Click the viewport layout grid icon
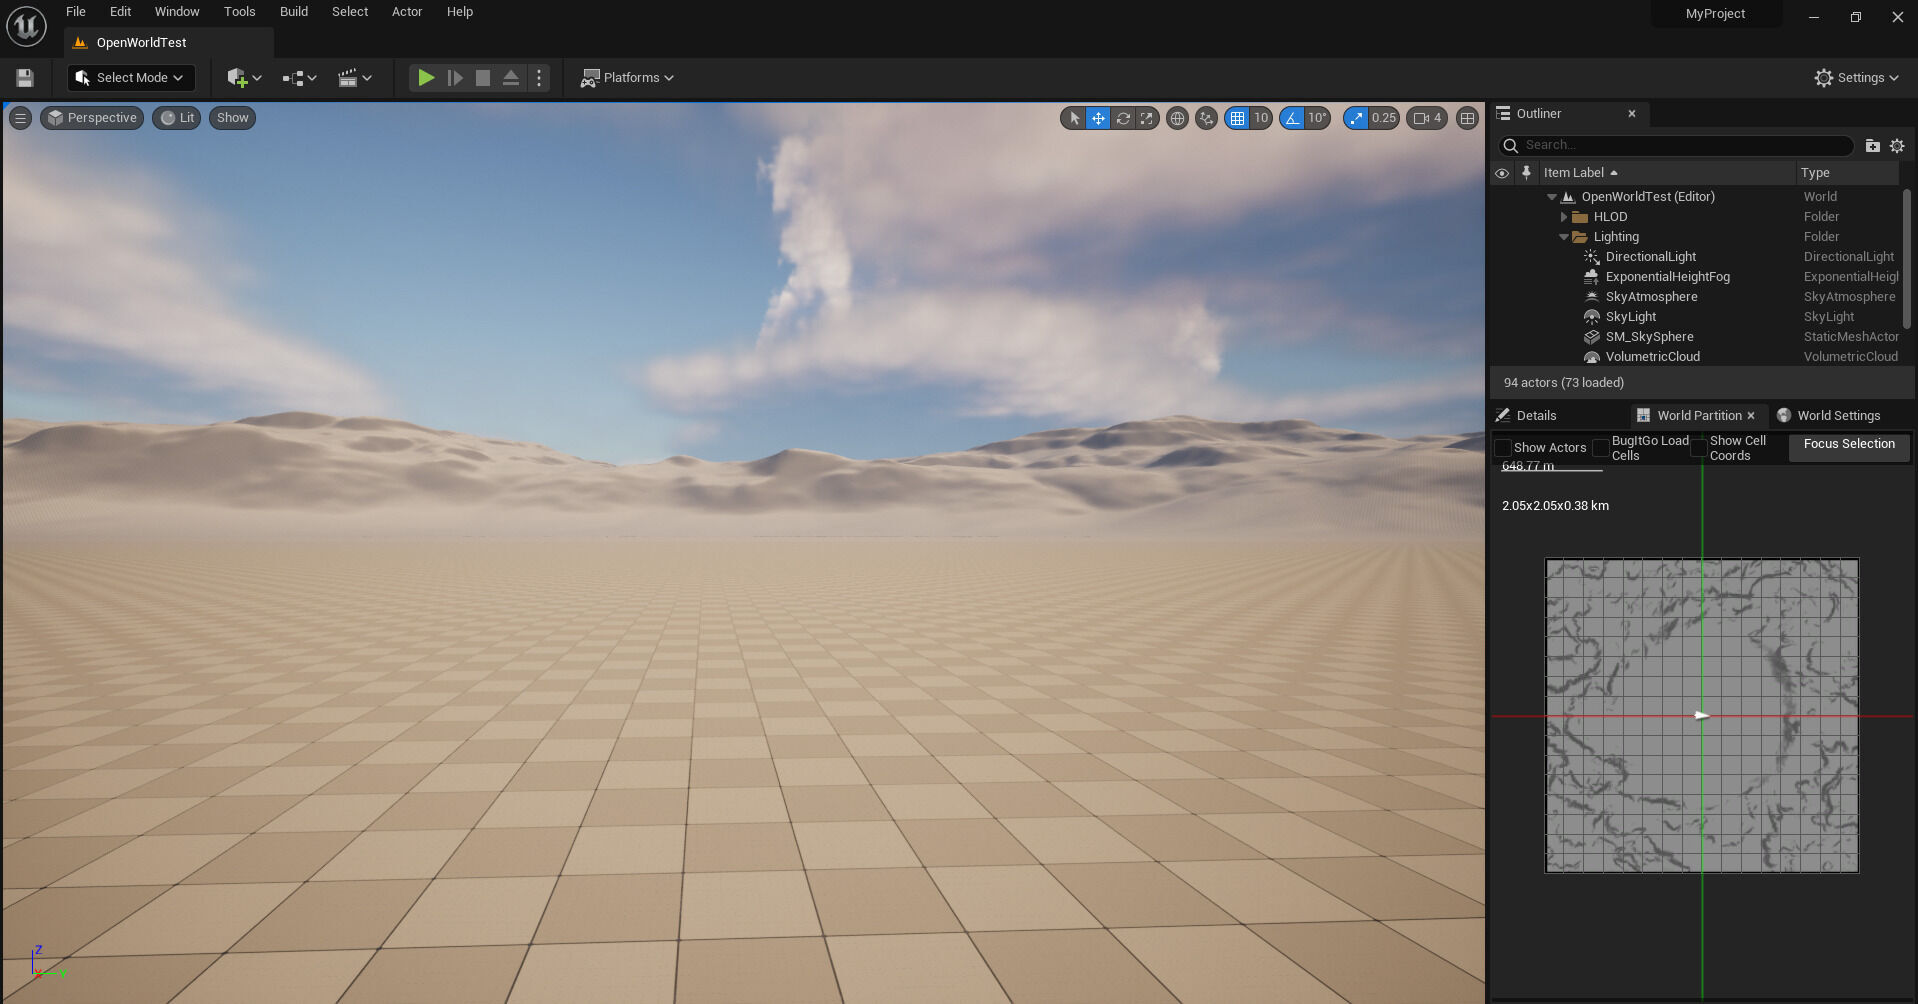 [x=1467, y=118]
